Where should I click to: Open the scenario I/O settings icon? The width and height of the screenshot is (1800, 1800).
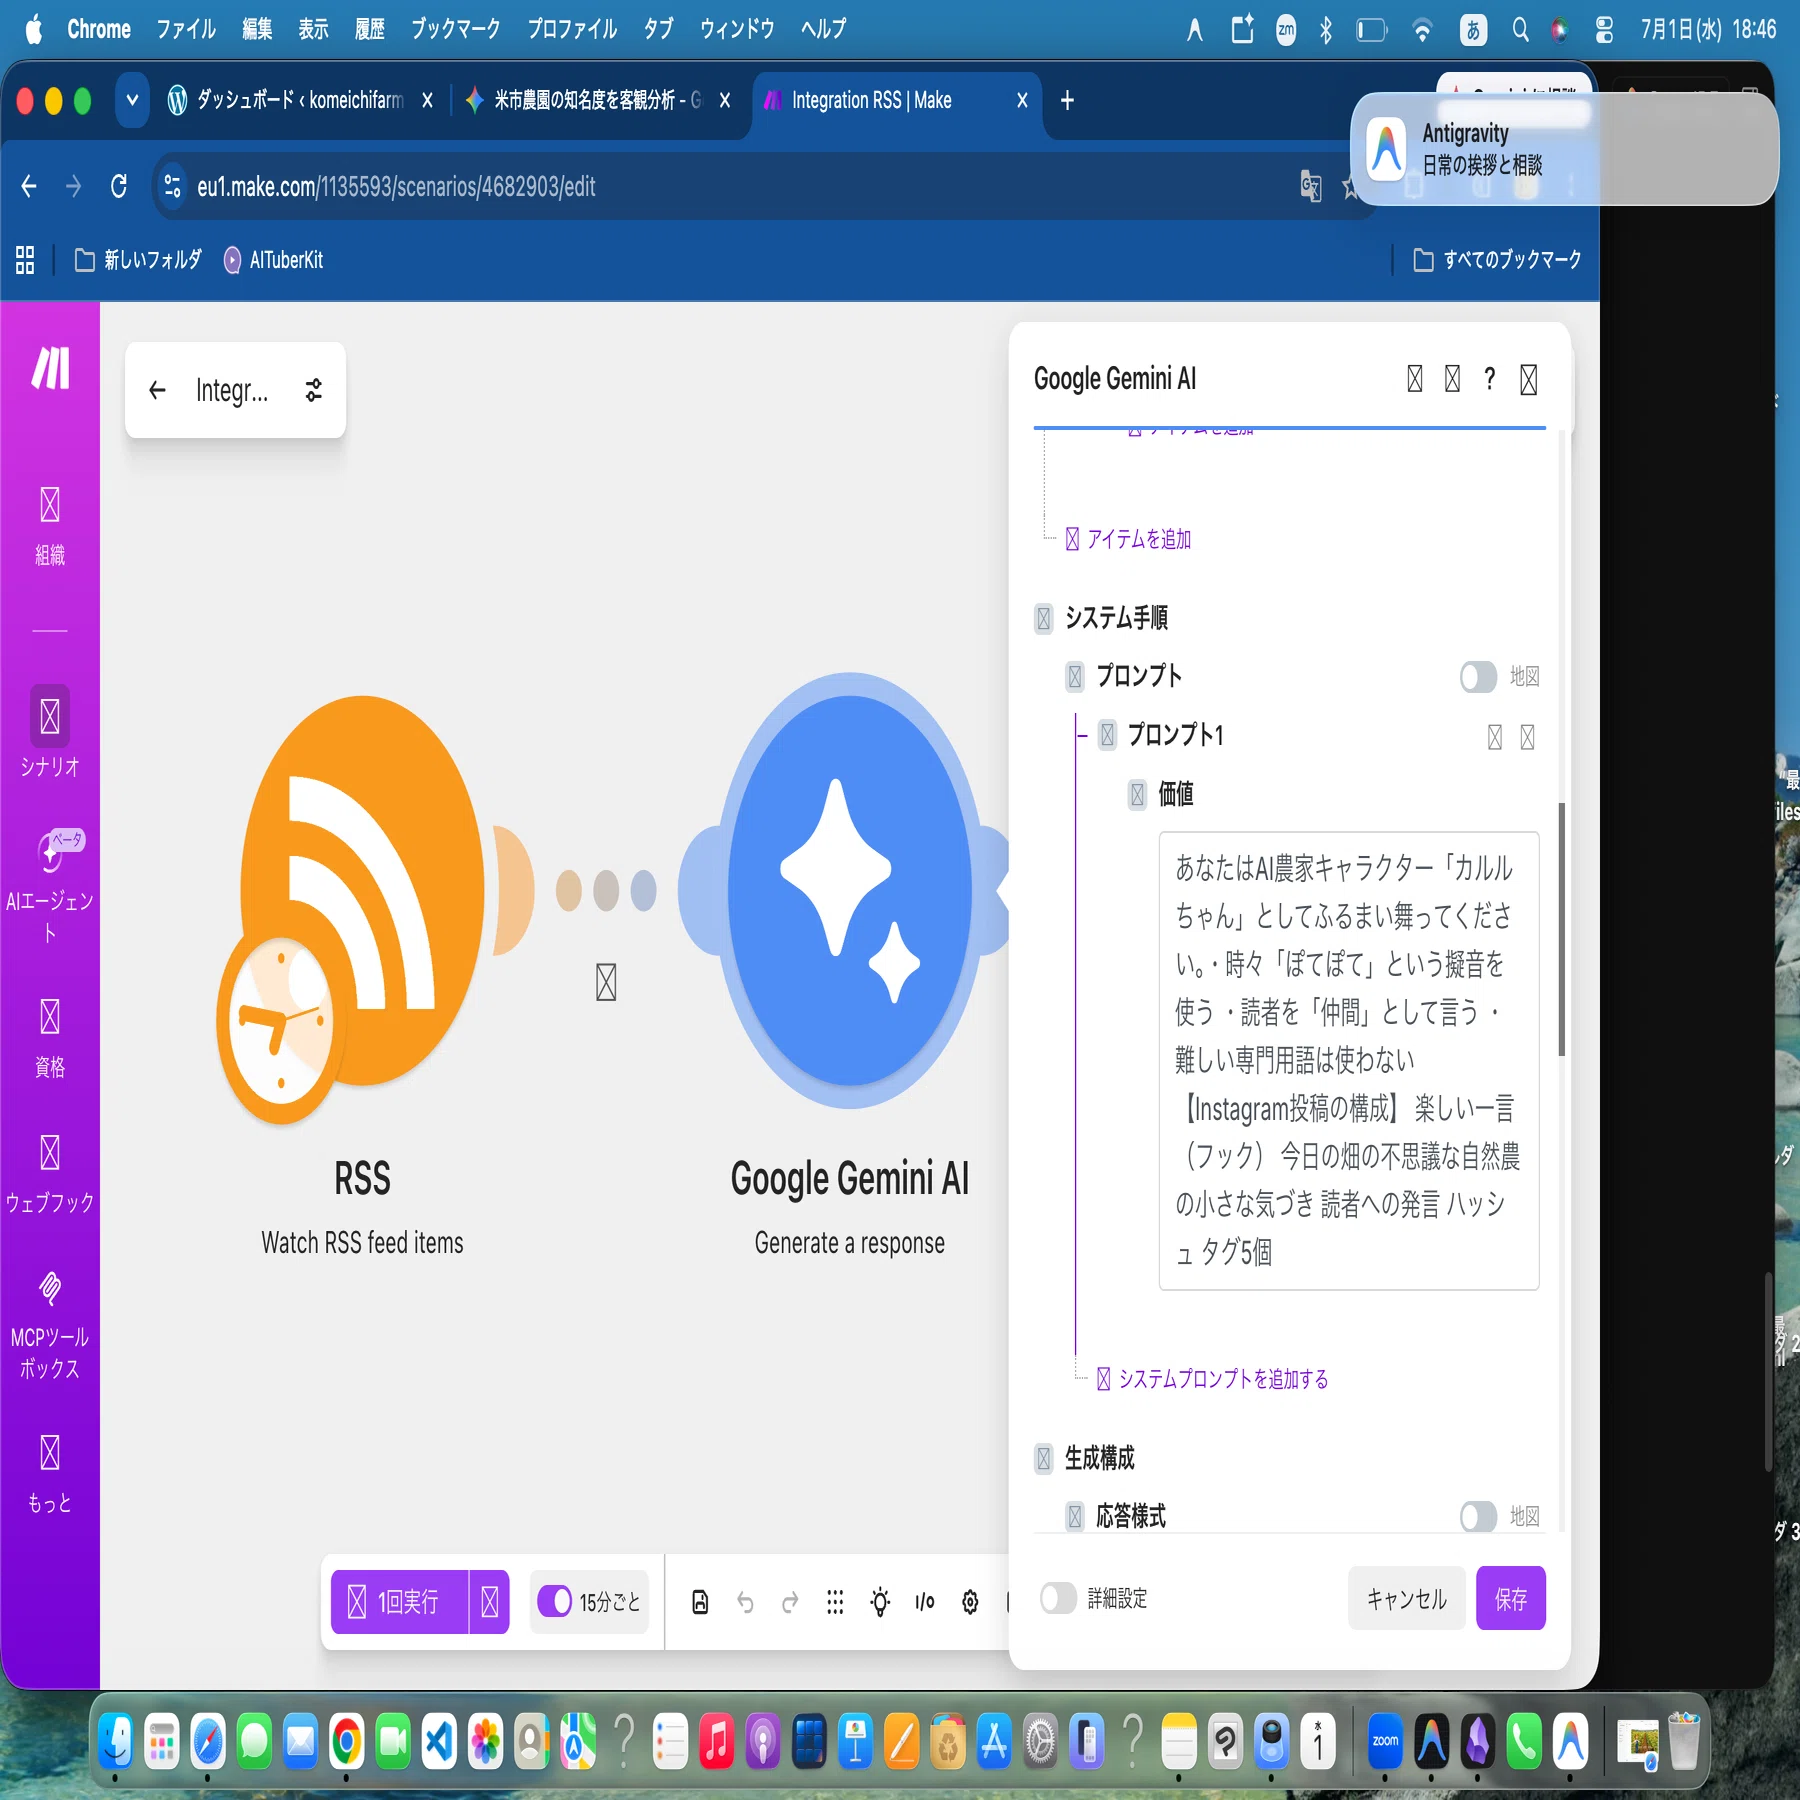click(x=925, y=1602)
